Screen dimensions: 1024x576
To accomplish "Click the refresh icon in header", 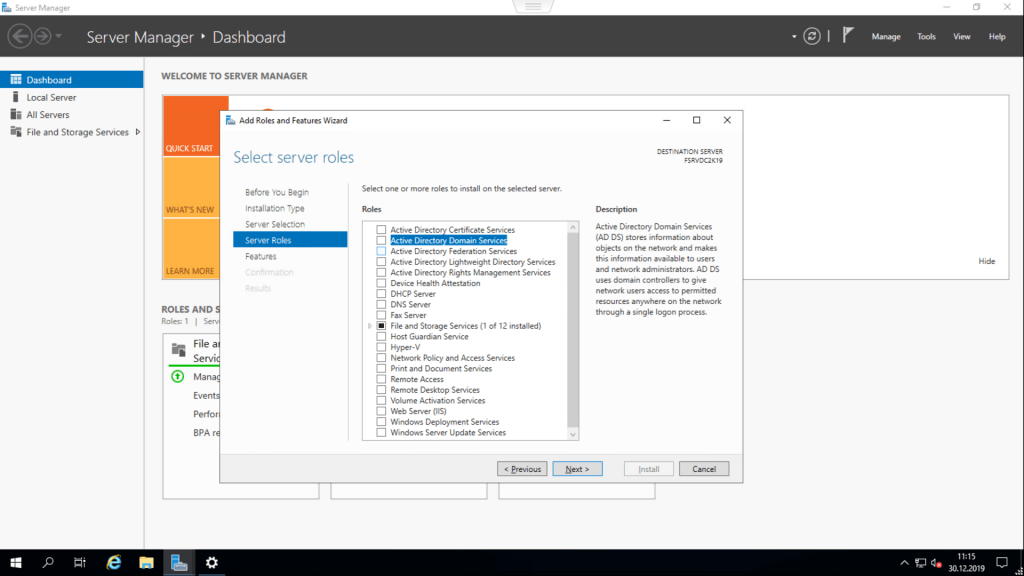I will [x=813, y=36].
